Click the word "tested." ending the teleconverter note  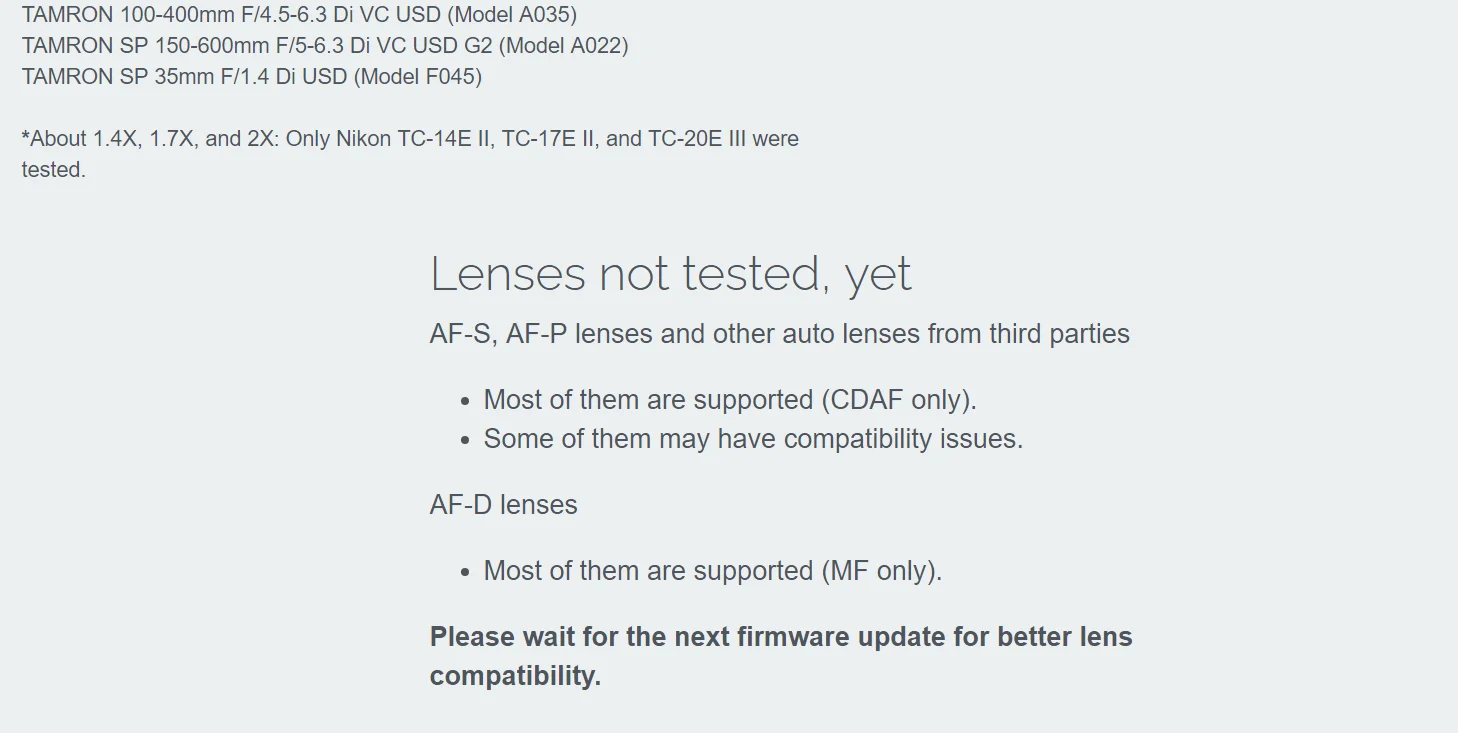point(54,170)
